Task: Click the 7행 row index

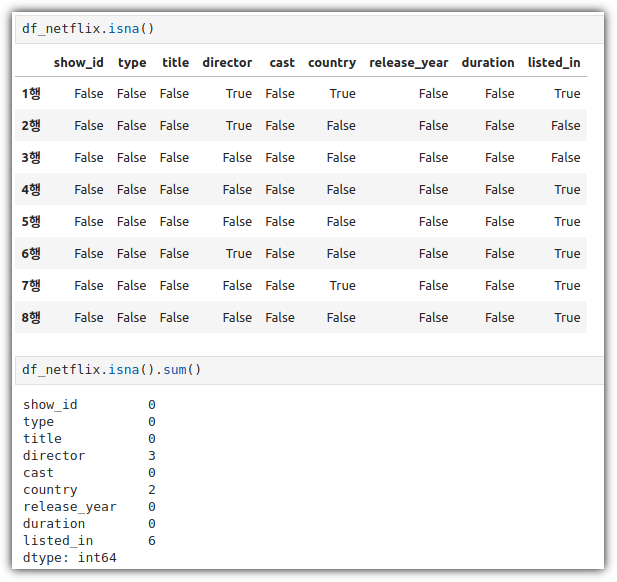Action: (x=31, y=286)
